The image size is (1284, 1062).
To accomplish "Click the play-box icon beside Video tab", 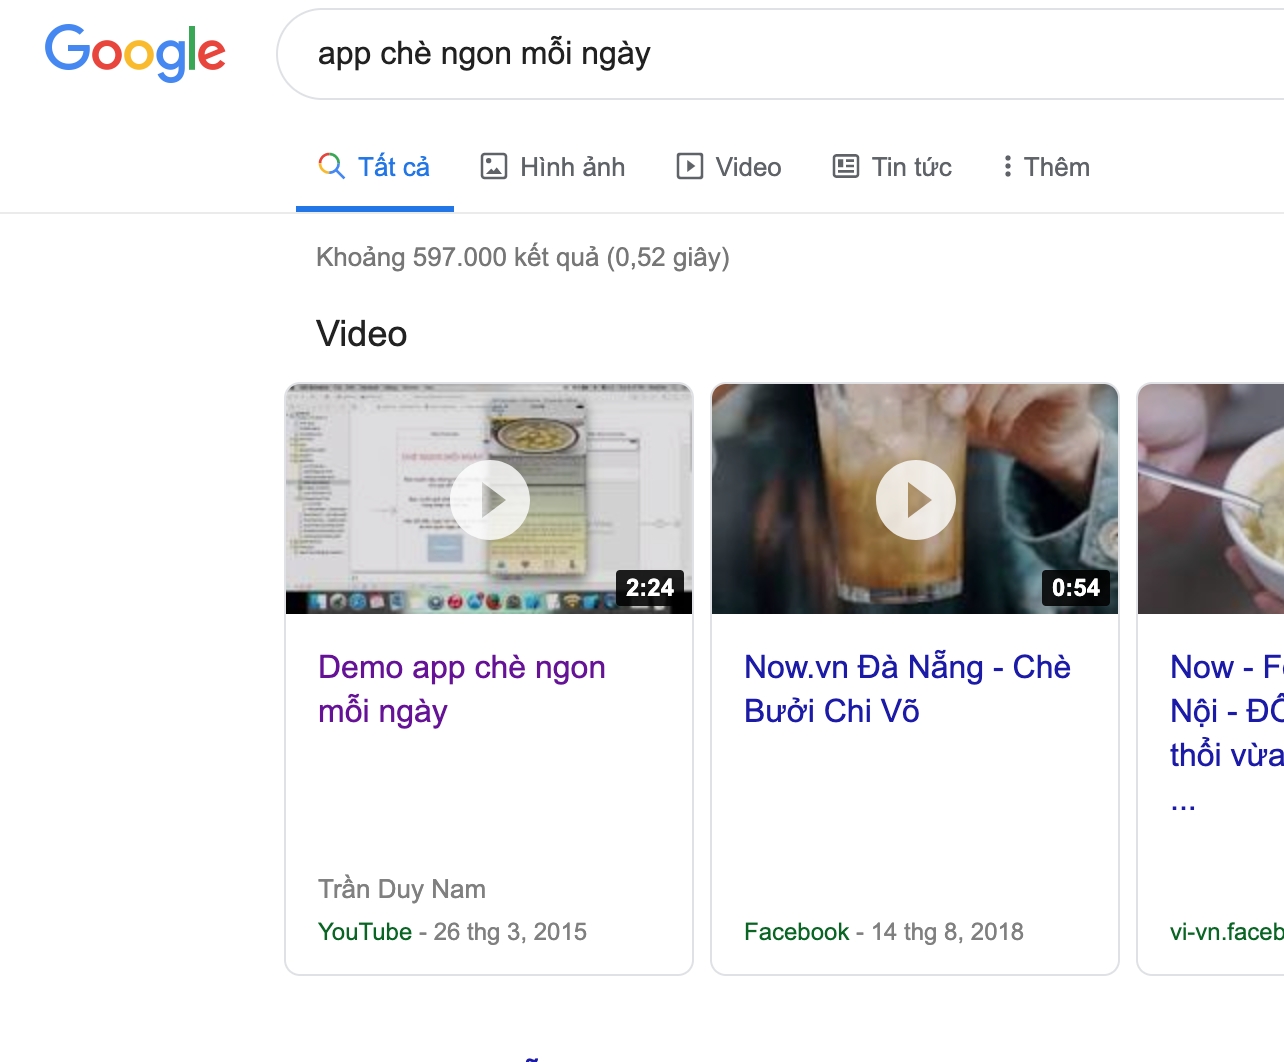I will click(690, 166).
